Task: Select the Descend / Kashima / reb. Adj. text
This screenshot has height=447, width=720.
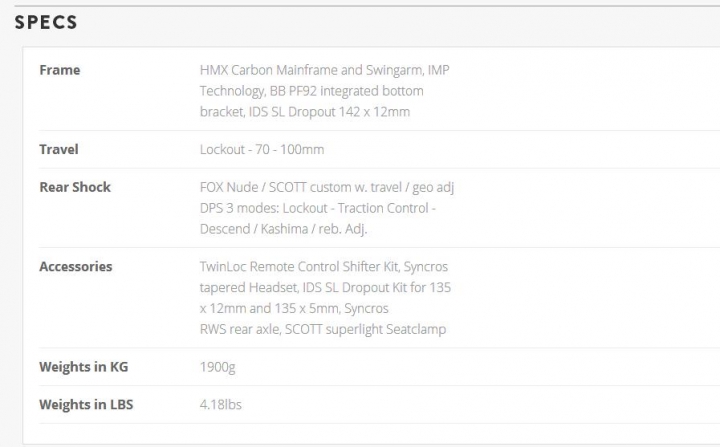Action: point(283,229)
